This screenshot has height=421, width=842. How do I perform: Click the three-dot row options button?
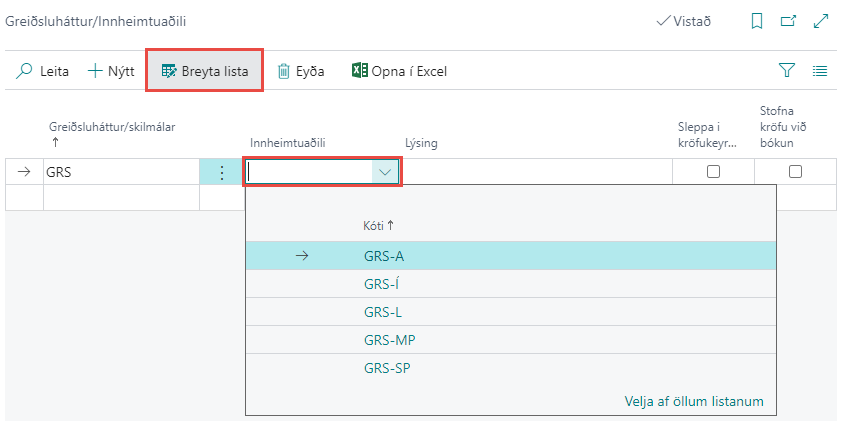click(x=221, y=172)
